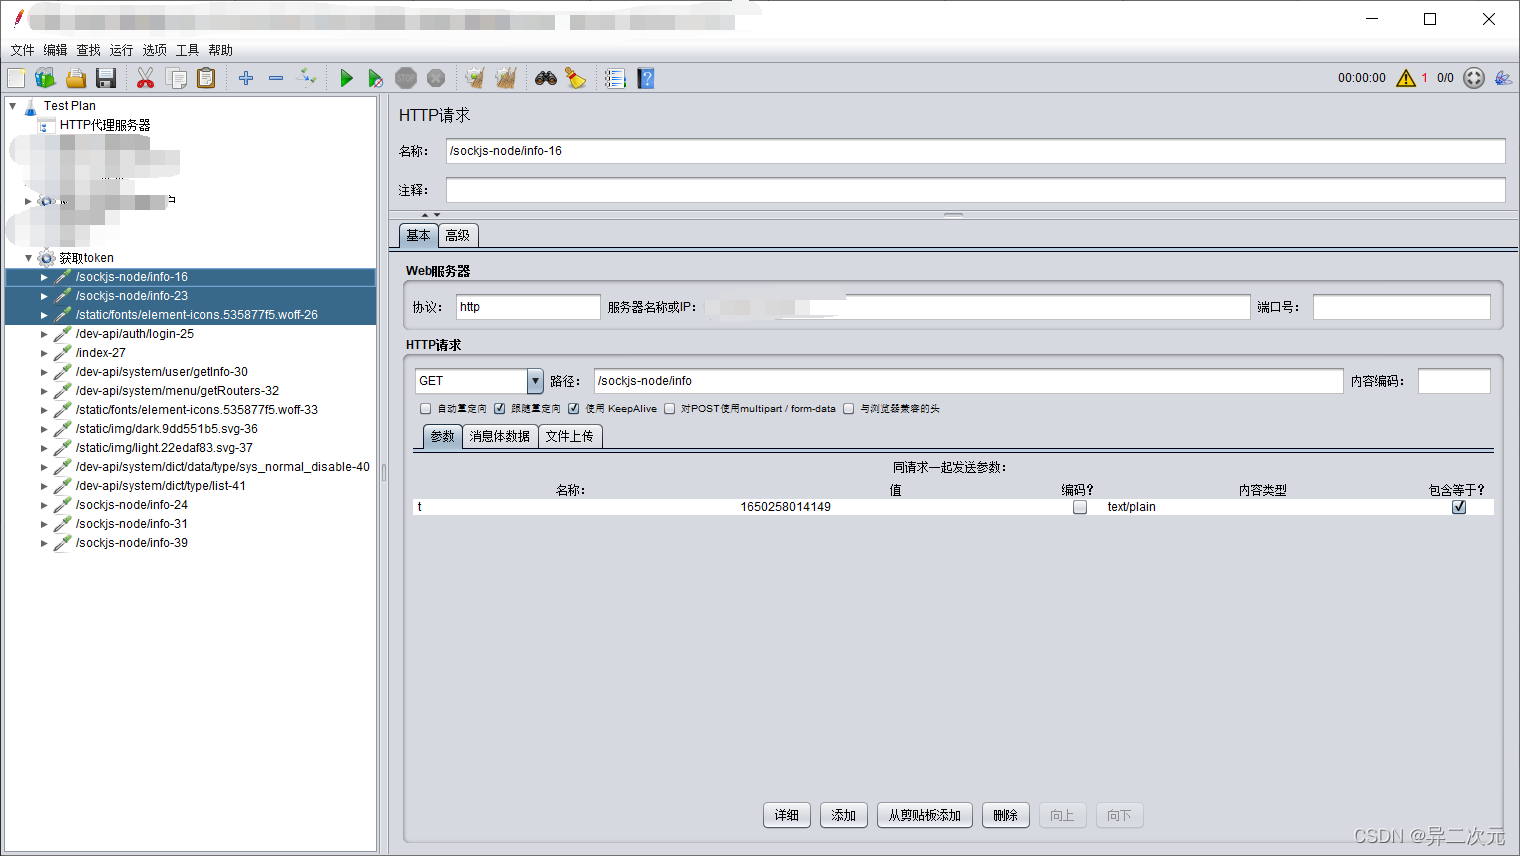This screenshot has width=1520, height=856.
Task: Expand /dev-api/auth/login-25 node
Action: coord(44,334)
